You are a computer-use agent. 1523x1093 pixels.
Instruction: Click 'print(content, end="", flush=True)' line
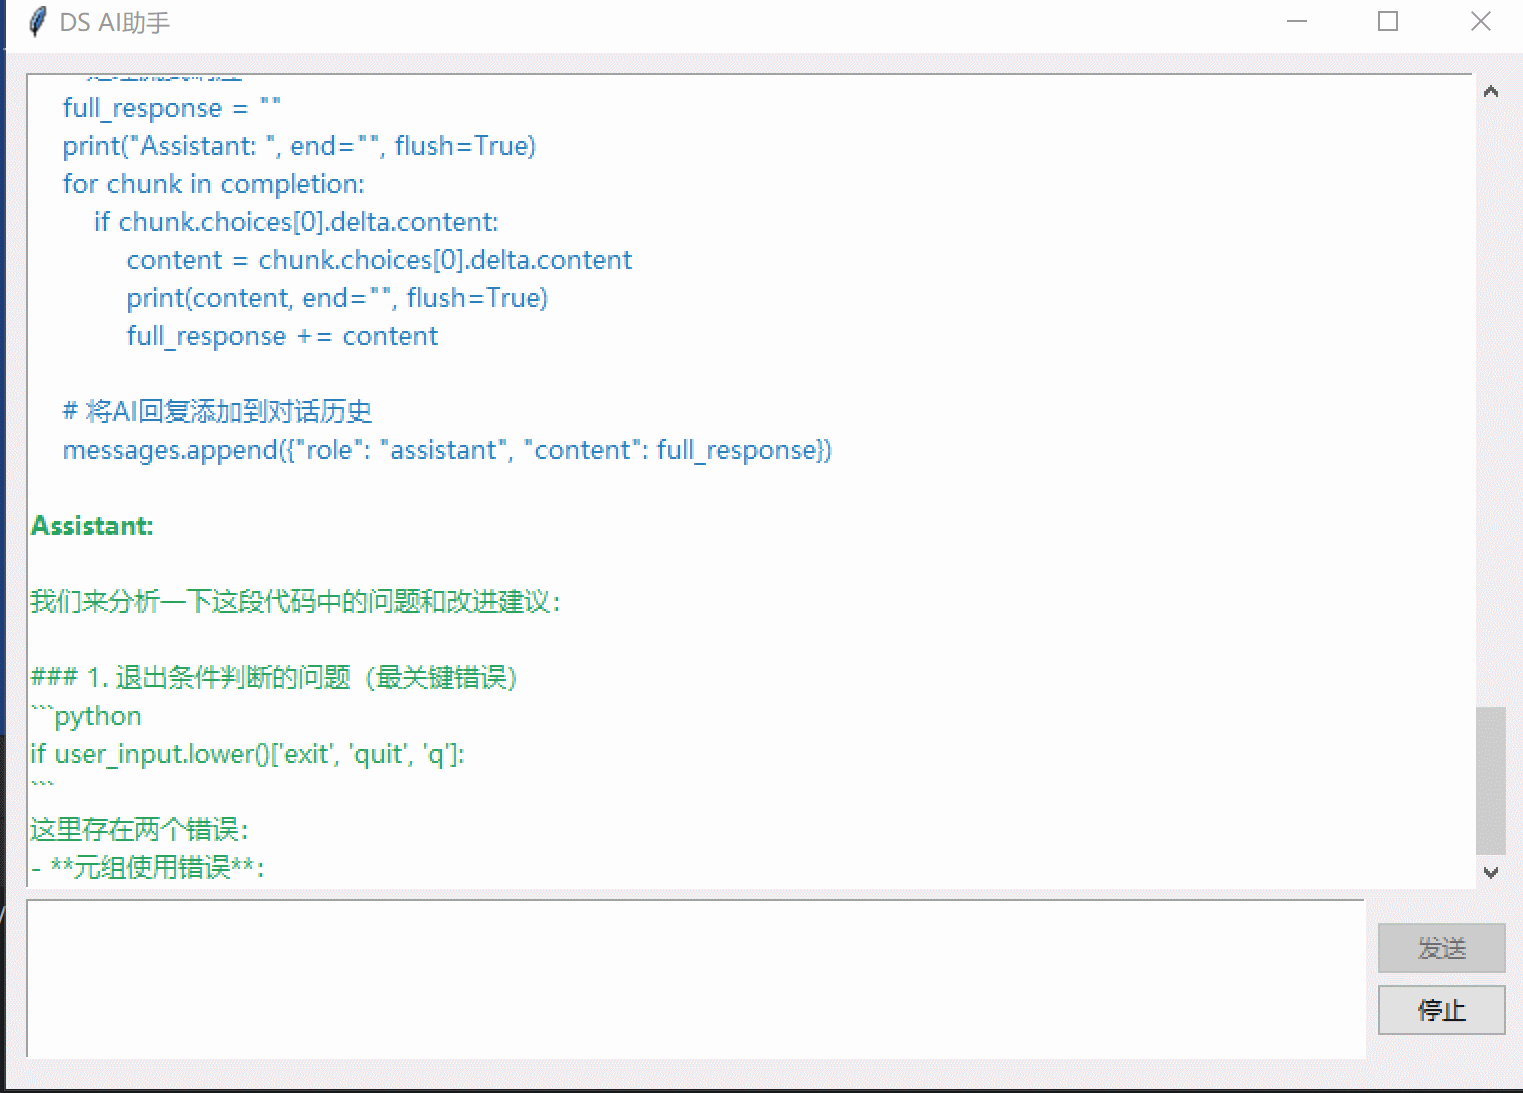click(337, 298)
